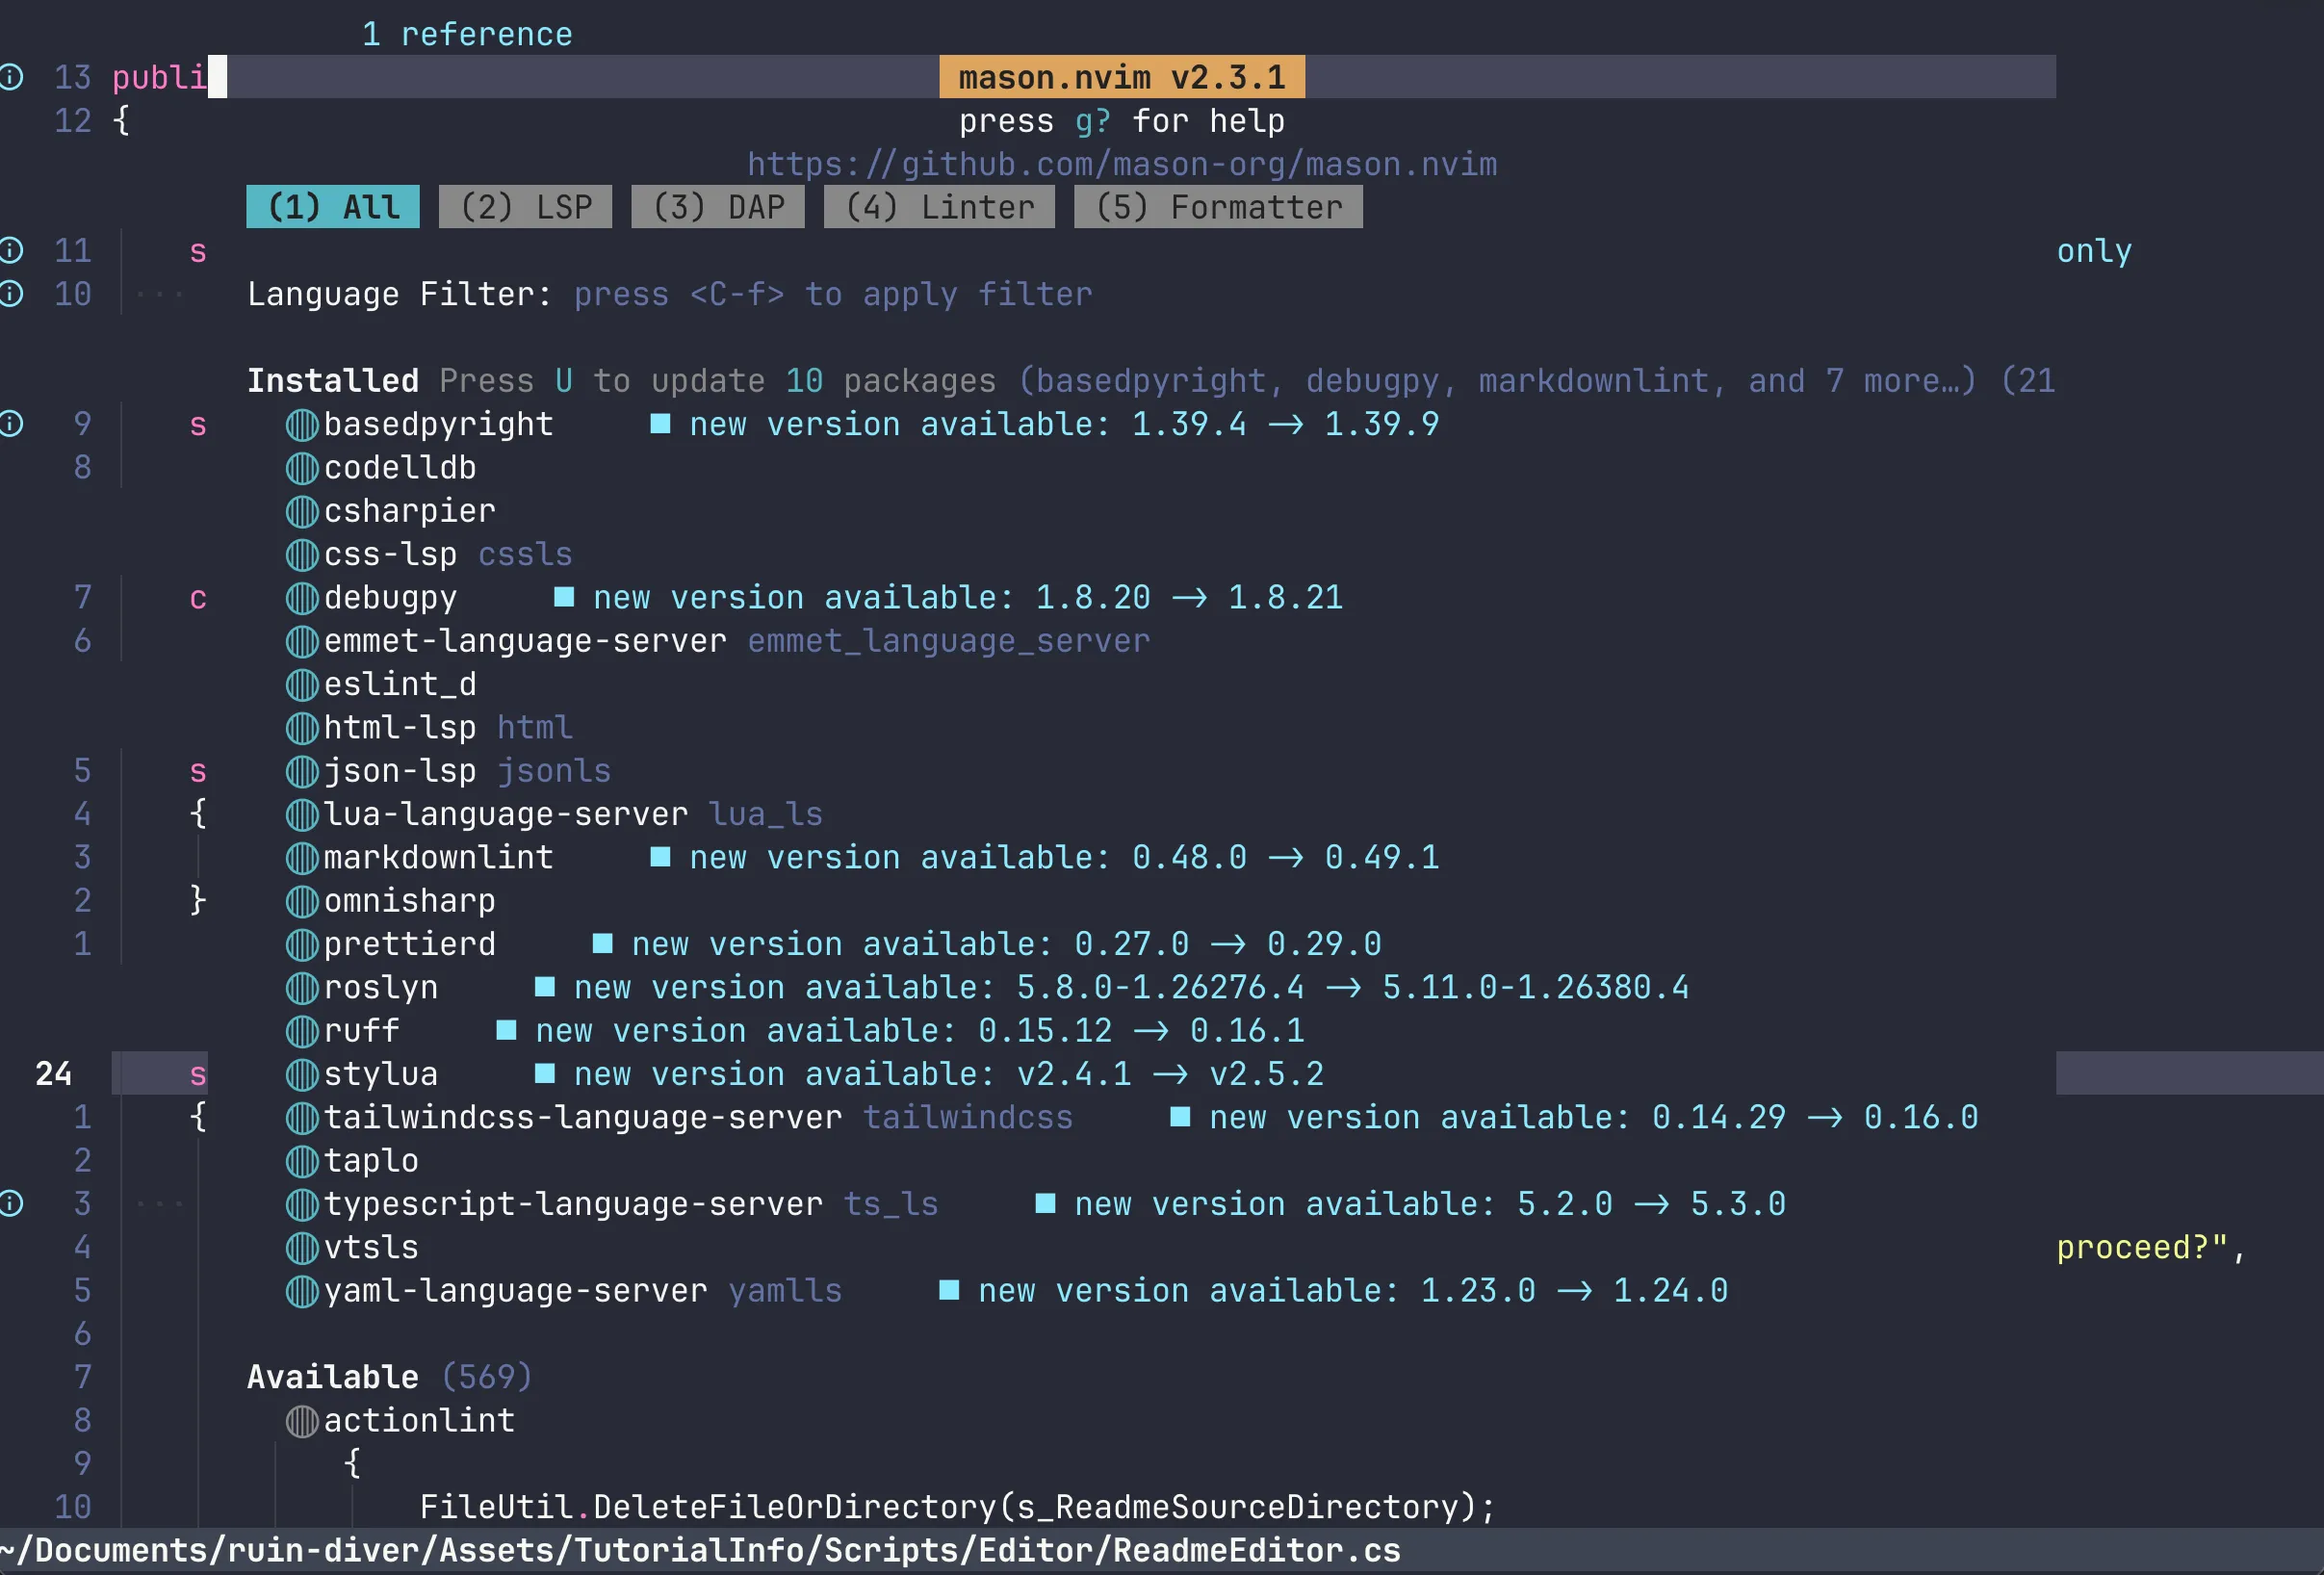Click basedpyright's new version 1.39.9 notice
Image resolution: width=2324 pixels, height=1575 pixels.
tap(1045, 425)
